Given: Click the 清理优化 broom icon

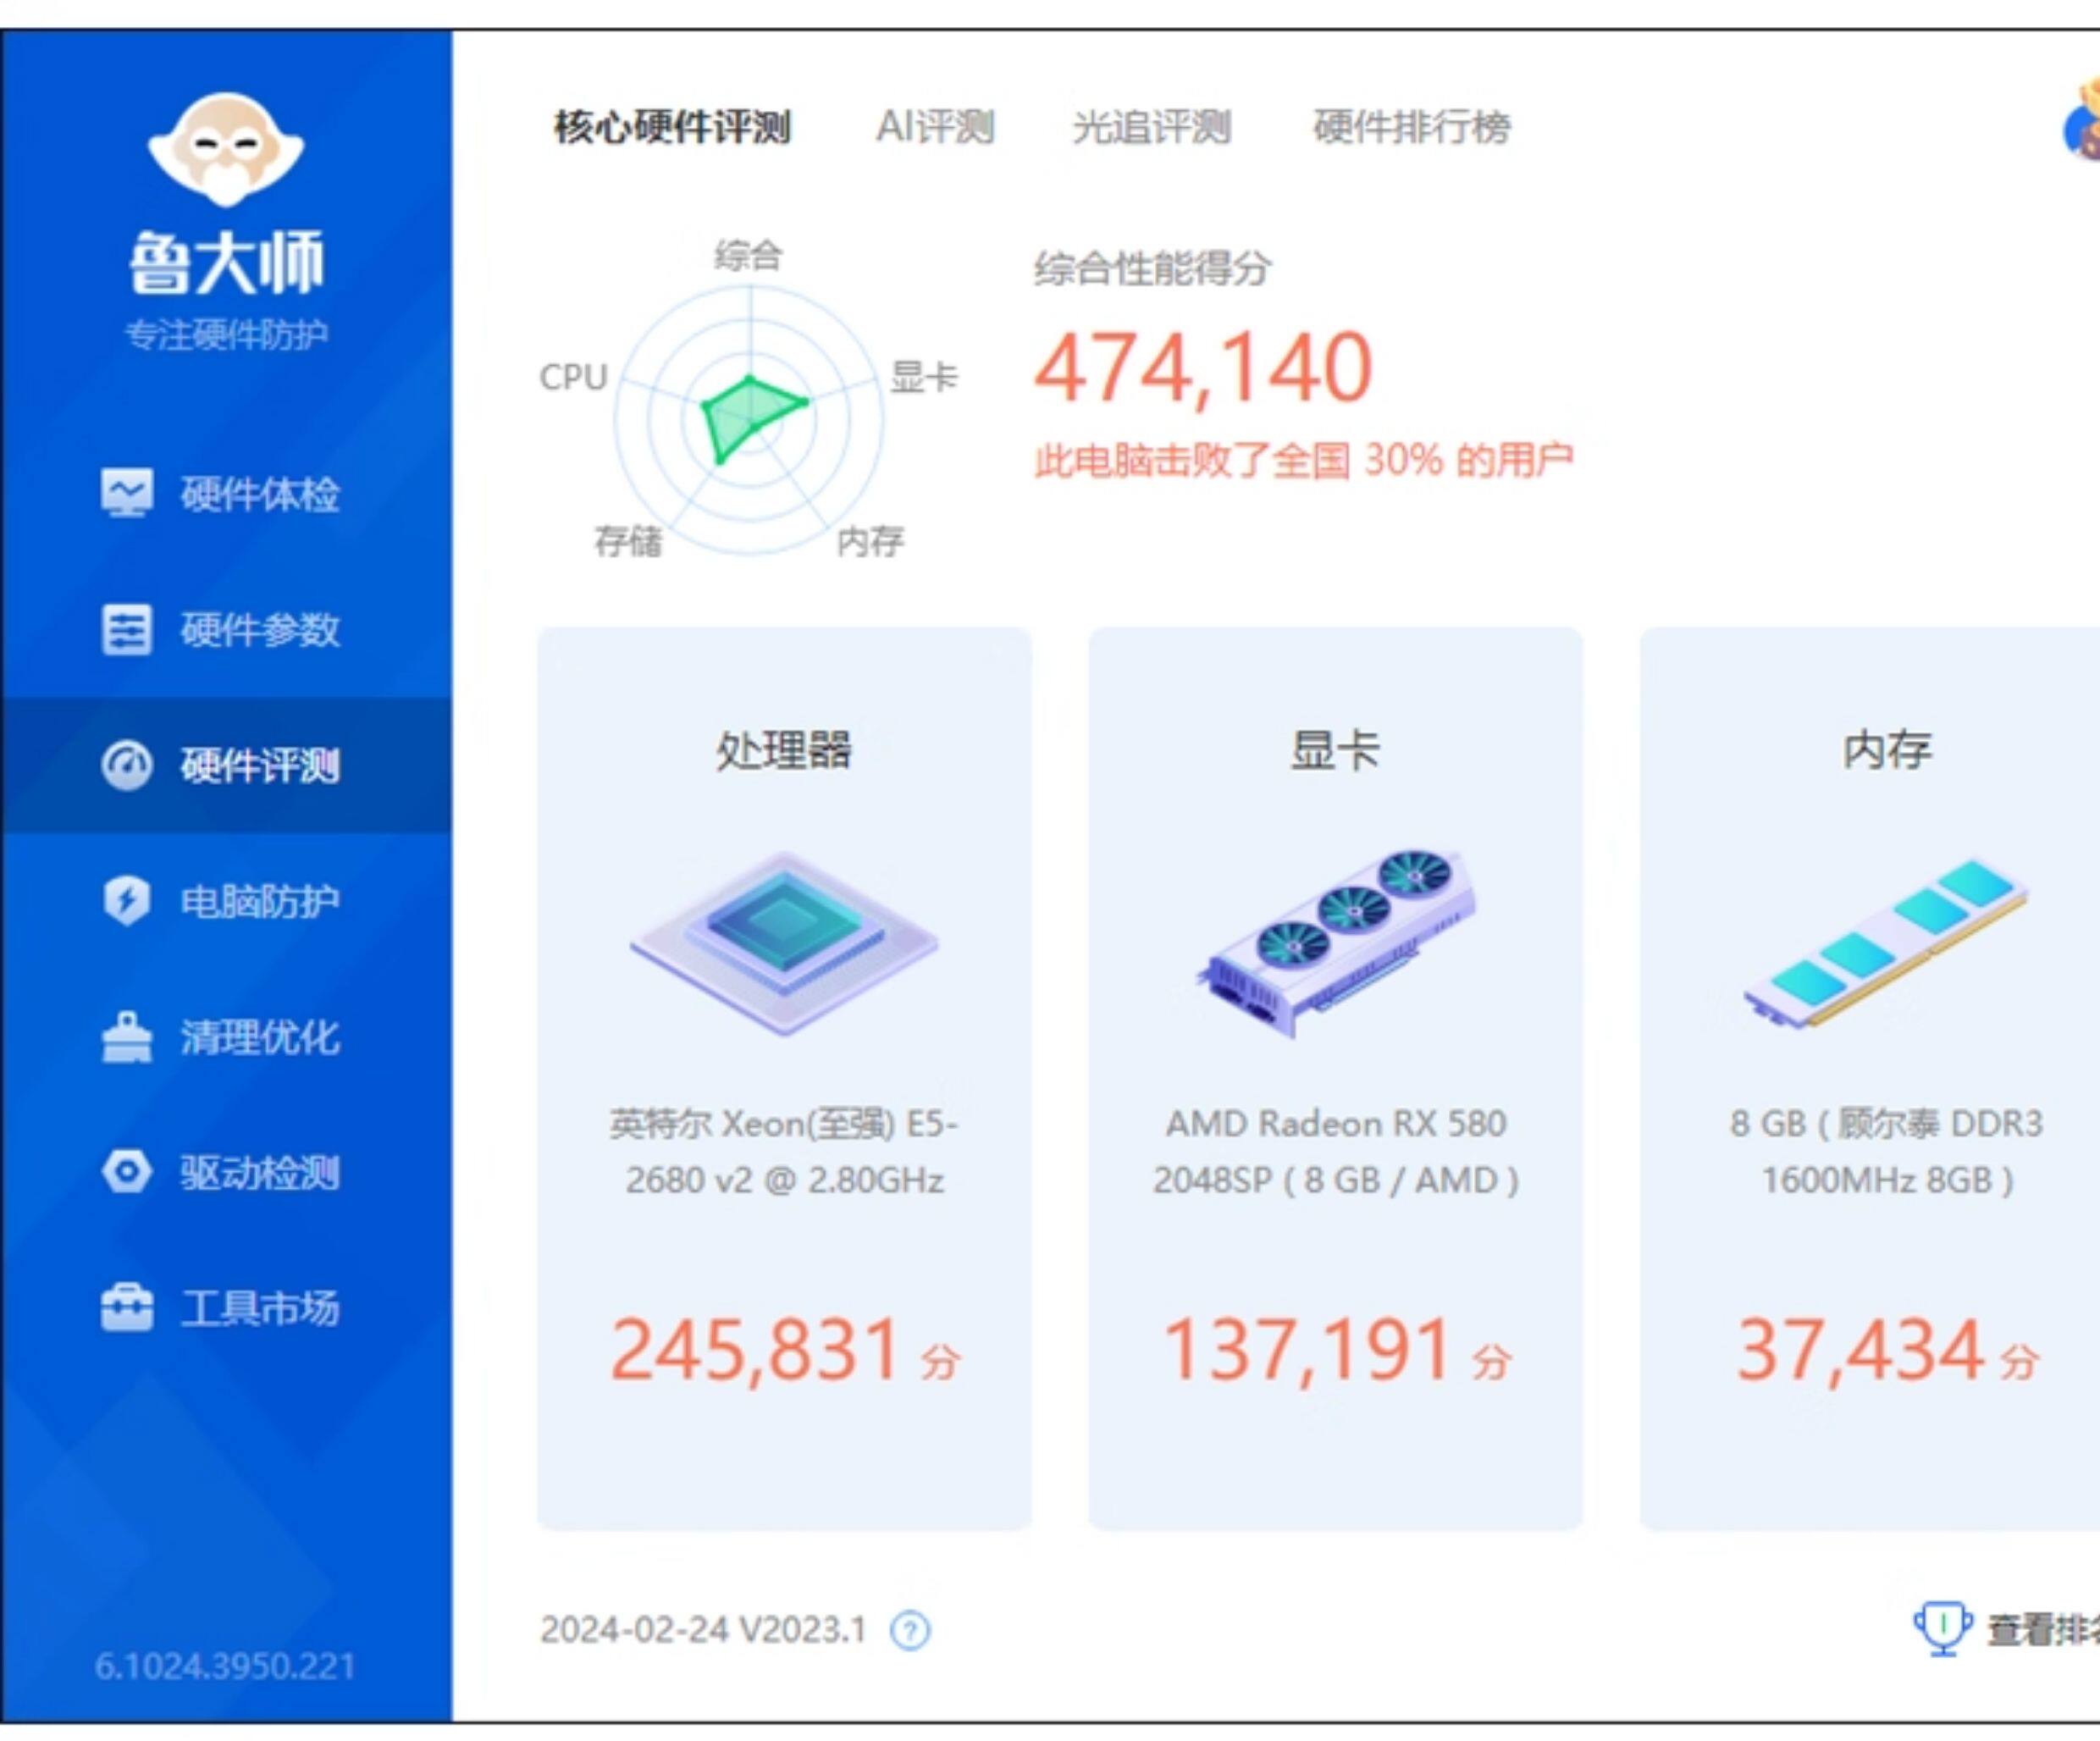Looking at the screenshot, I should click(127, 1037).
